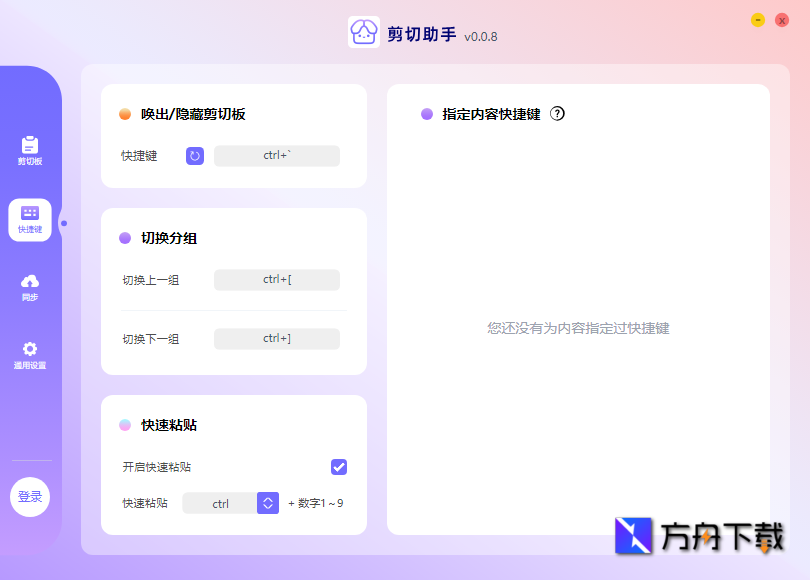810x580 pixels.
Task: Click the 方舟下载 watermark logo
Action: (x=633, y=538)
